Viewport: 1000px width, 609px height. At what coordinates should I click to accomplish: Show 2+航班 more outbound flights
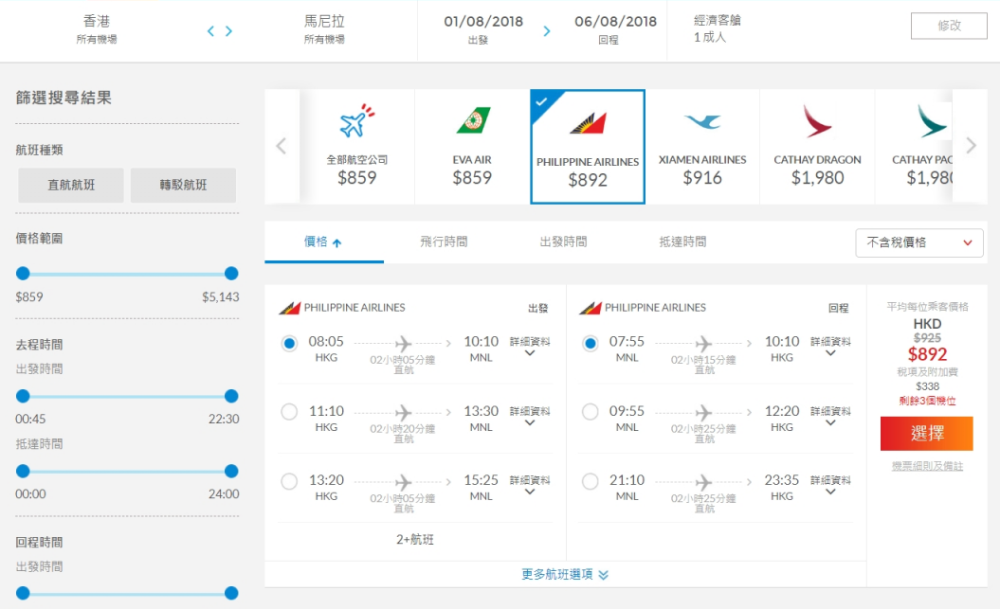(415, 539)
